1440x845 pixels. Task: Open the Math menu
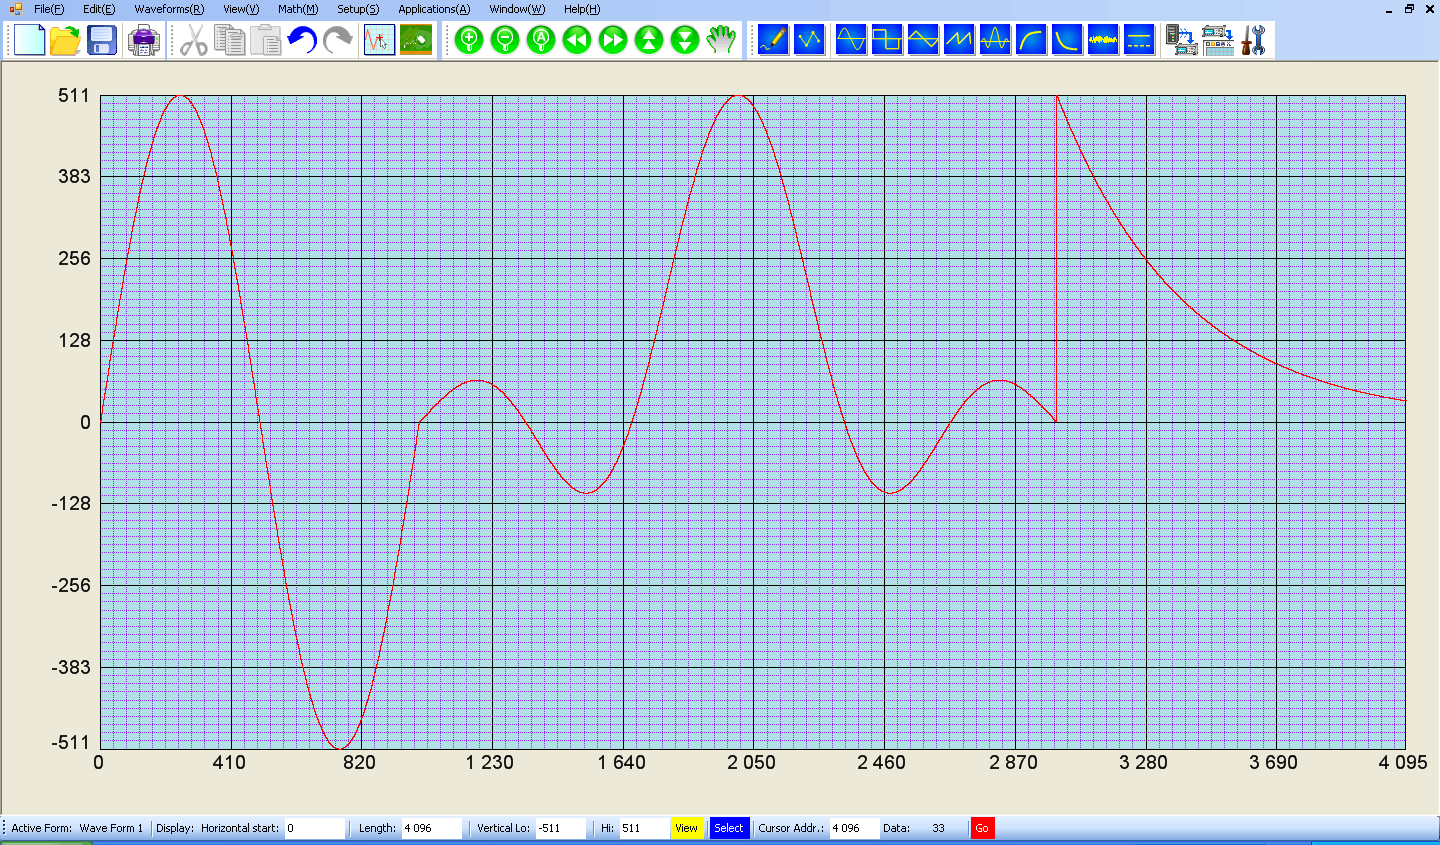pyautogui.click(x=298, y=9)
